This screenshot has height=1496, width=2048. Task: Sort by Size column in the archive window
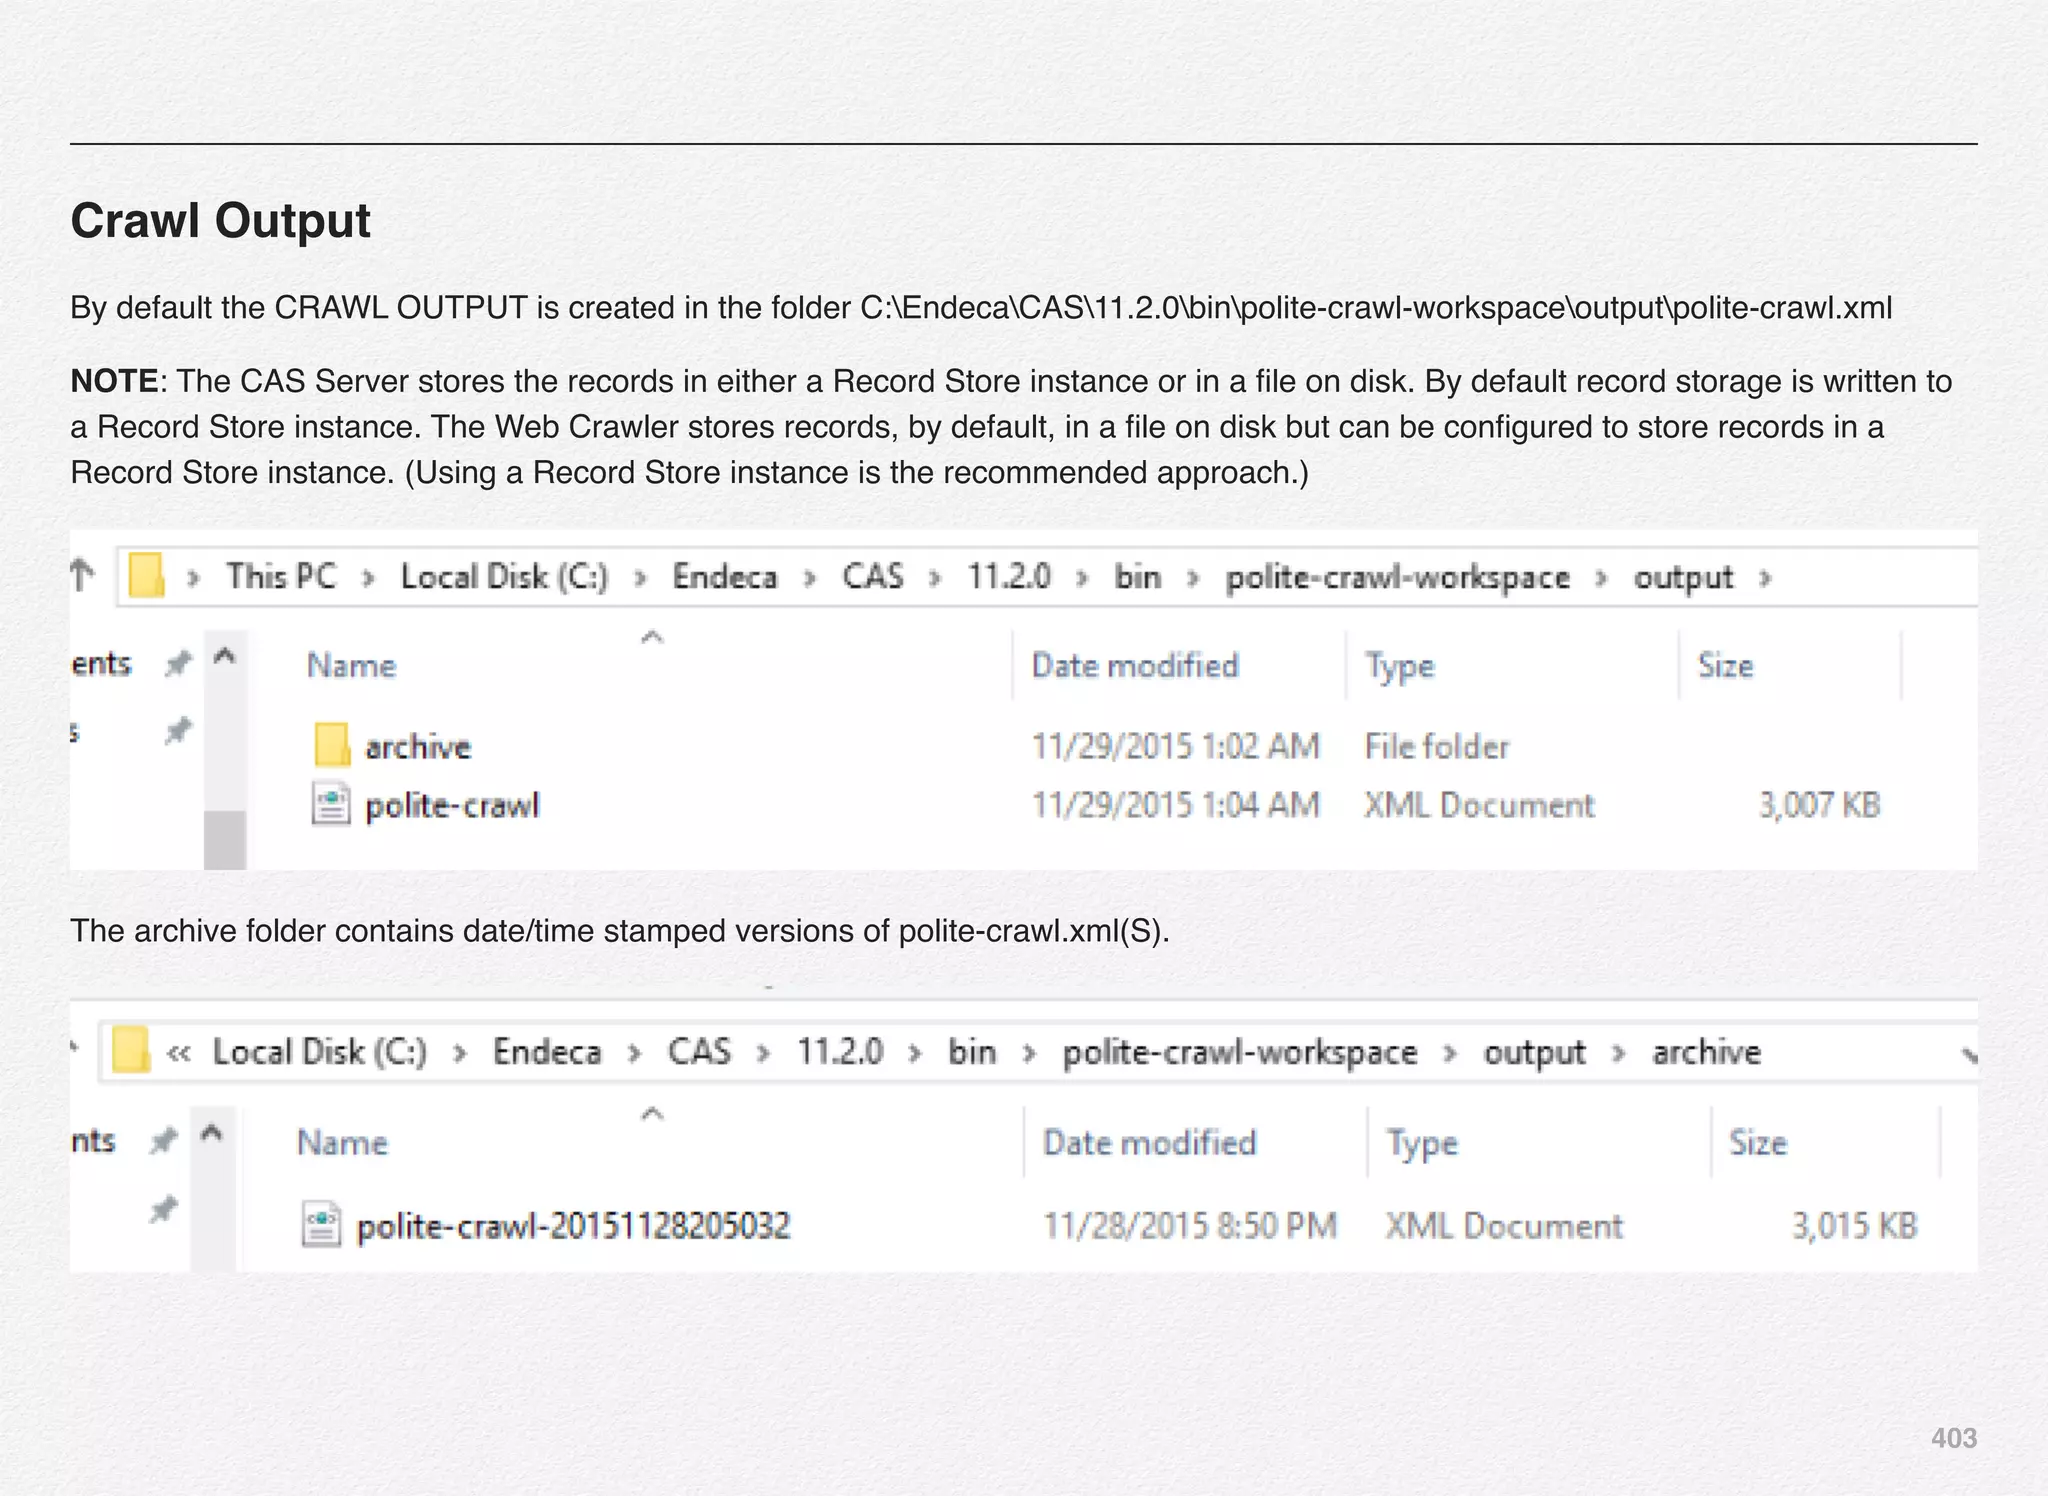pos(1758,1142)
